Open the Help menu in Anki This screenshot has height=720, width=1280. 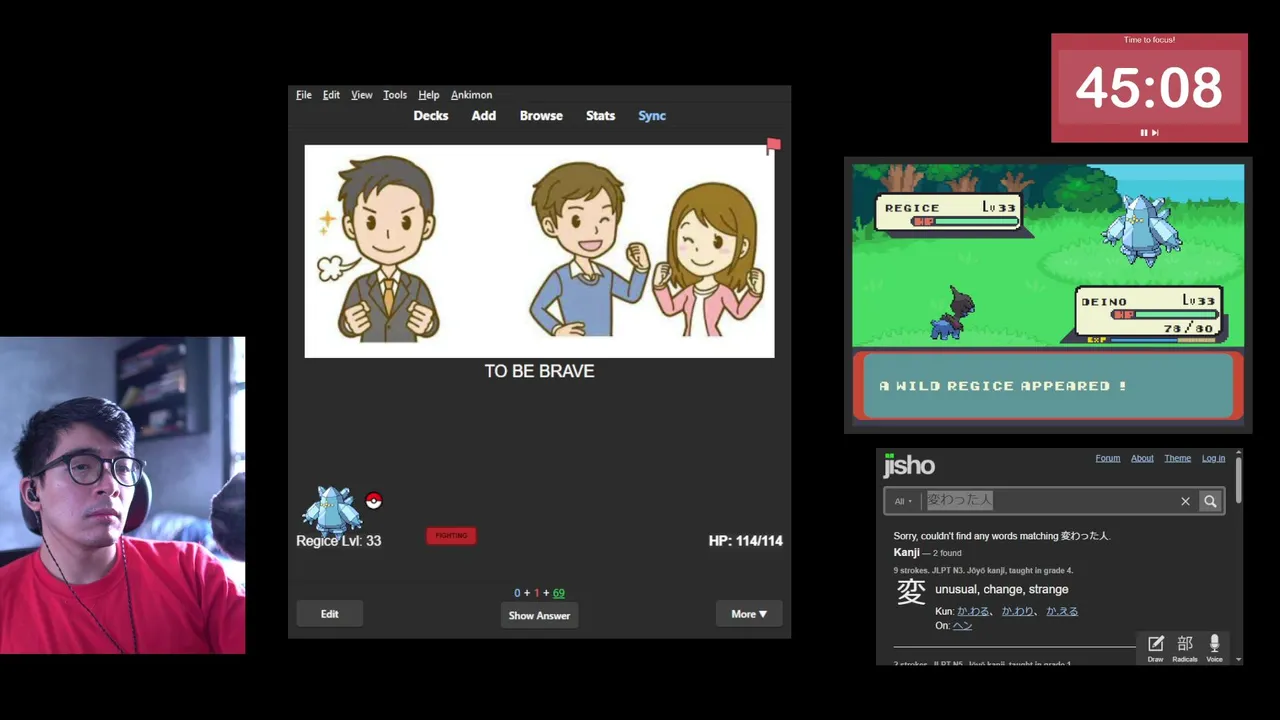[x=429, y=95]
